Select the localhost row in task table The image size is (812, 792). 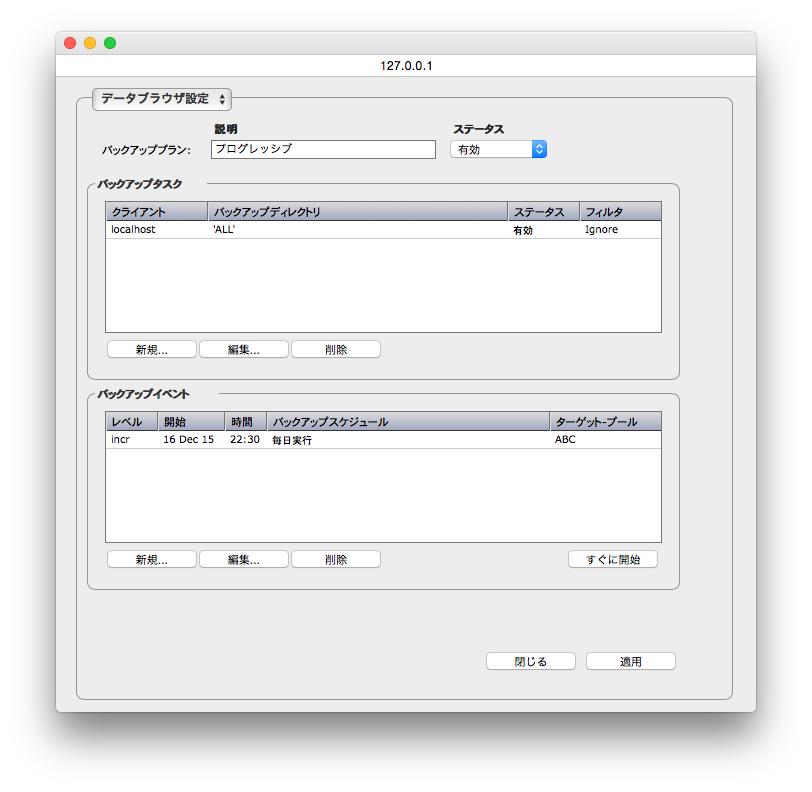point(383,230)
